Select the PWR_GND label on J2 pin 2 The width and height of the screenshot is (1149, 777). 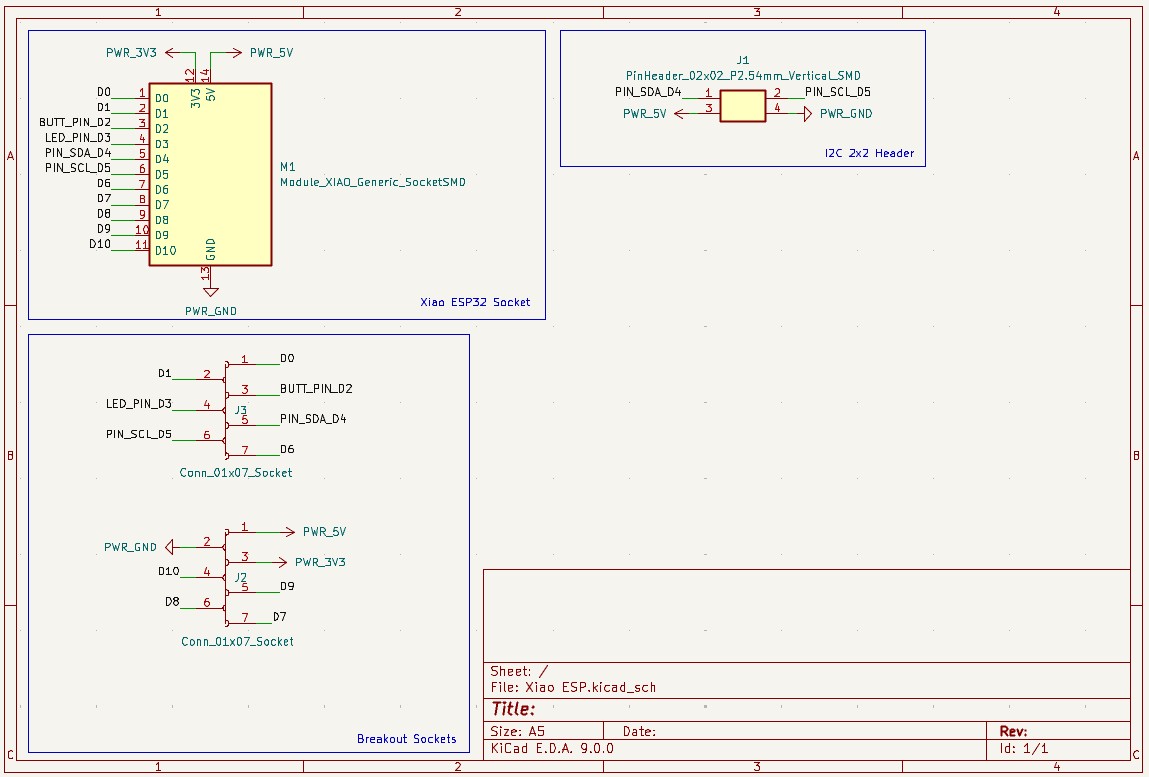(130, 547)
